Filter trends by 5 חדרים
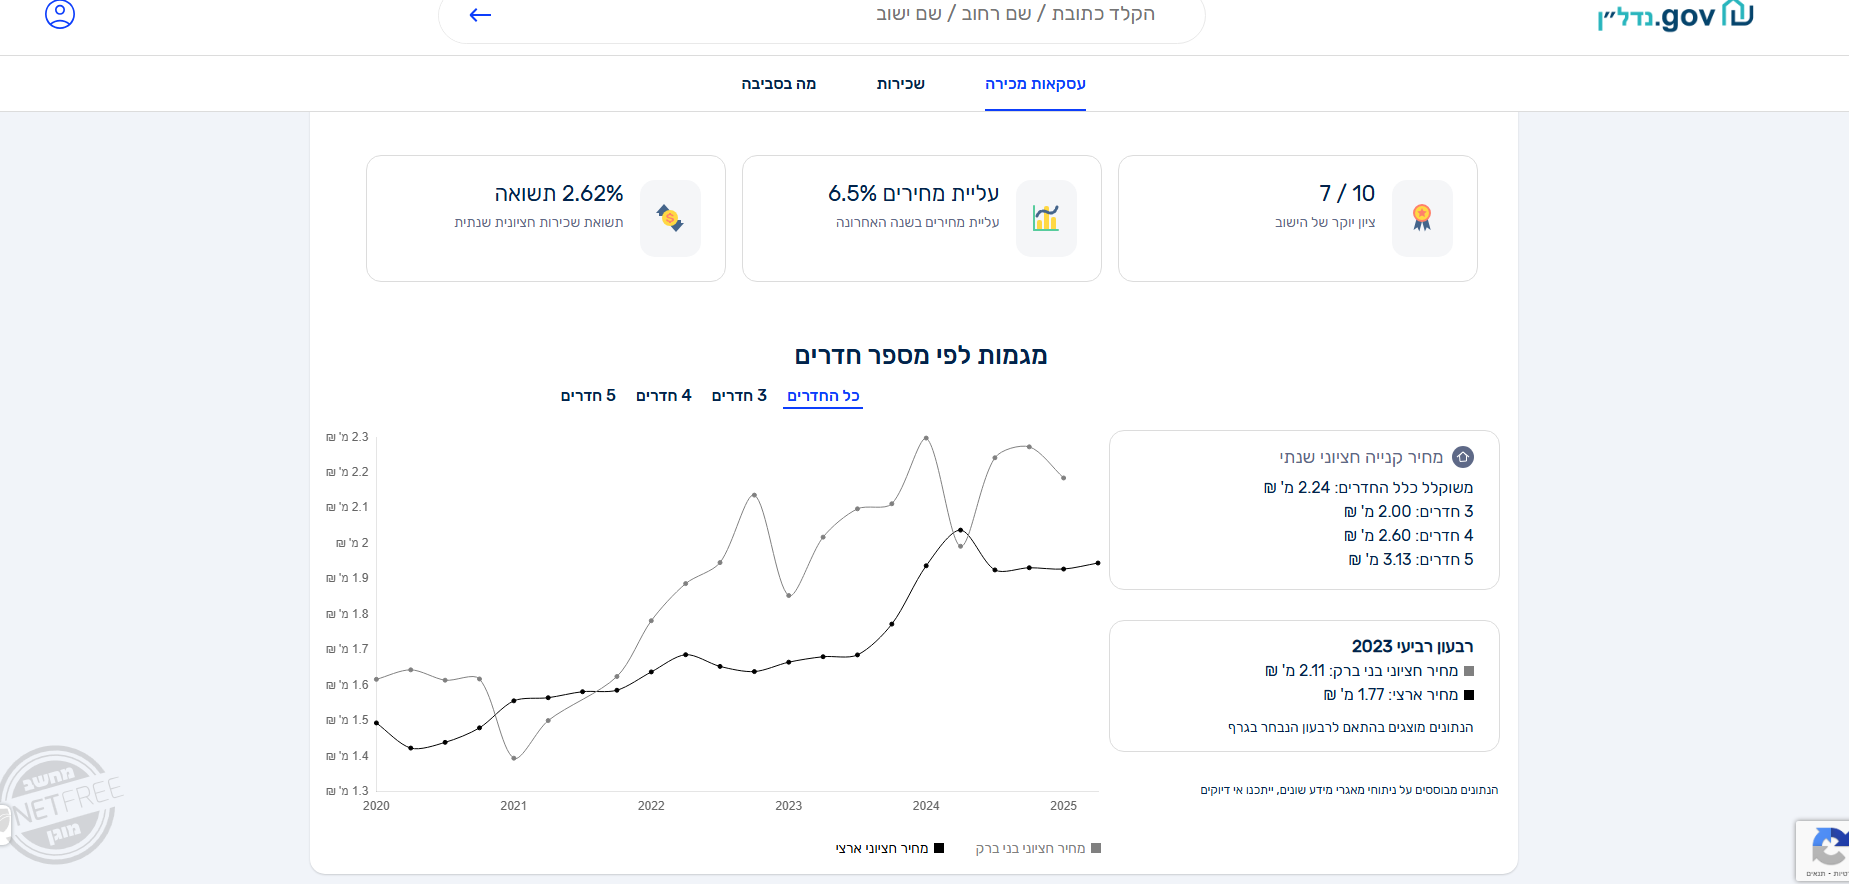 (588, 396)
